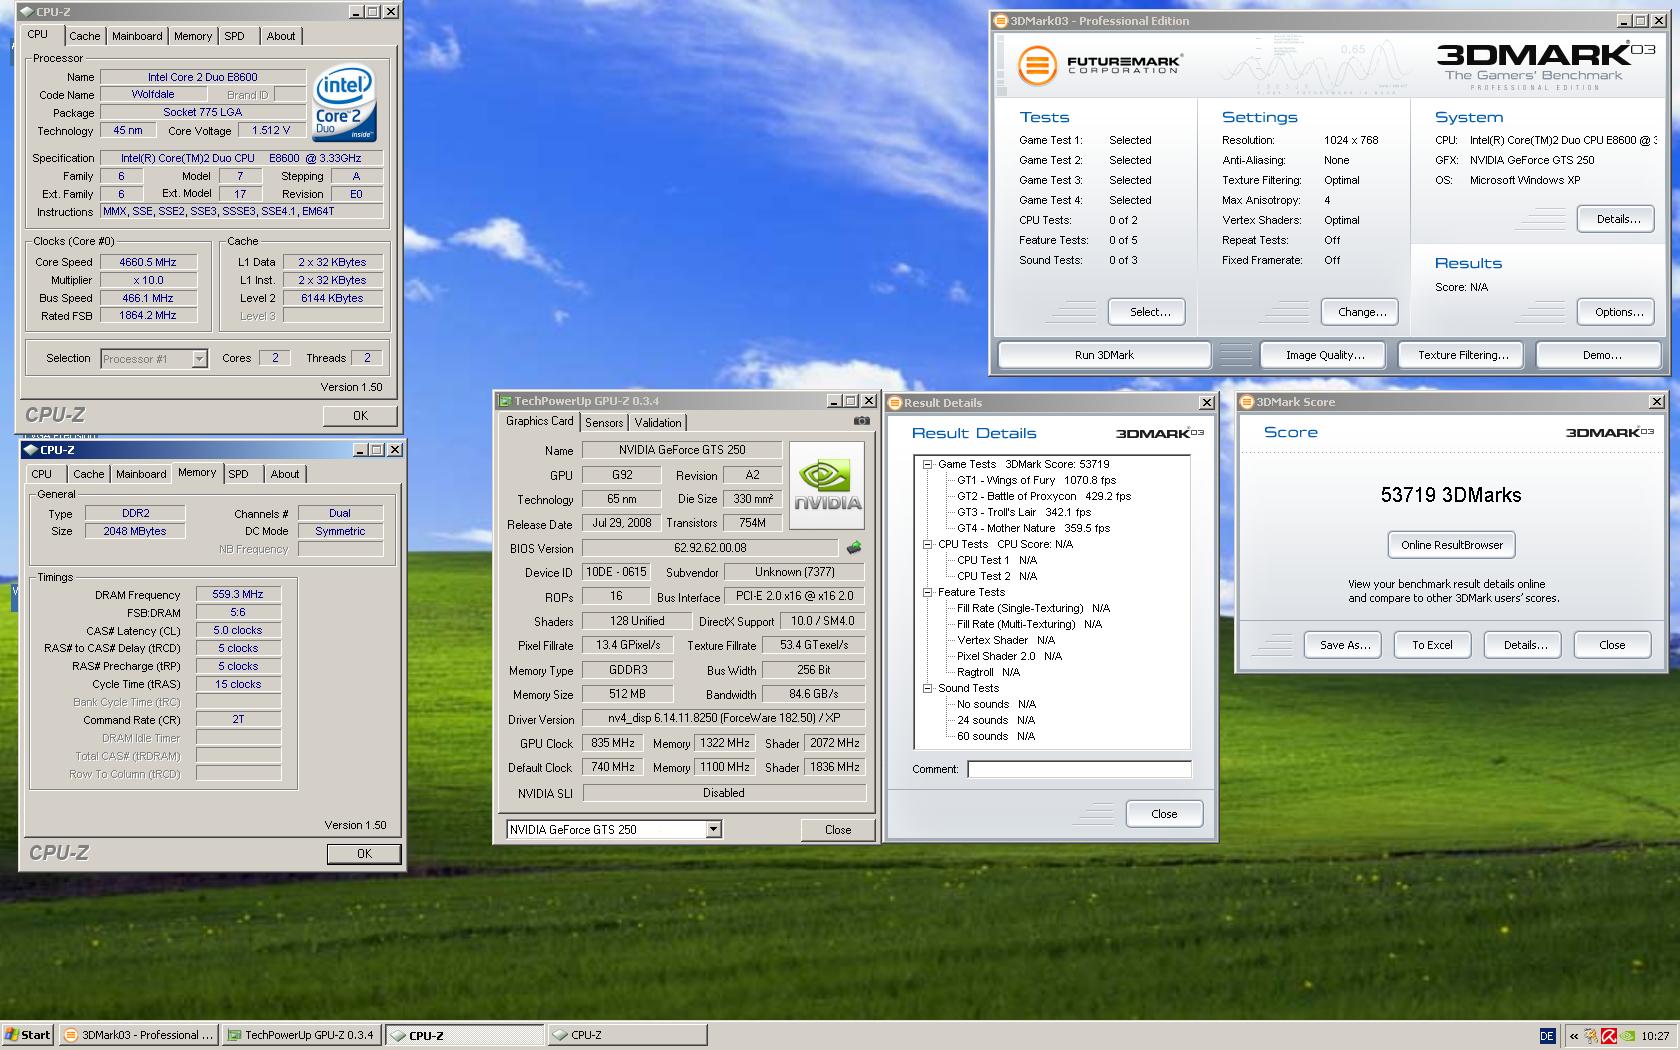Click the system Details button in 3DMark03

click(x=1616, y=219)
